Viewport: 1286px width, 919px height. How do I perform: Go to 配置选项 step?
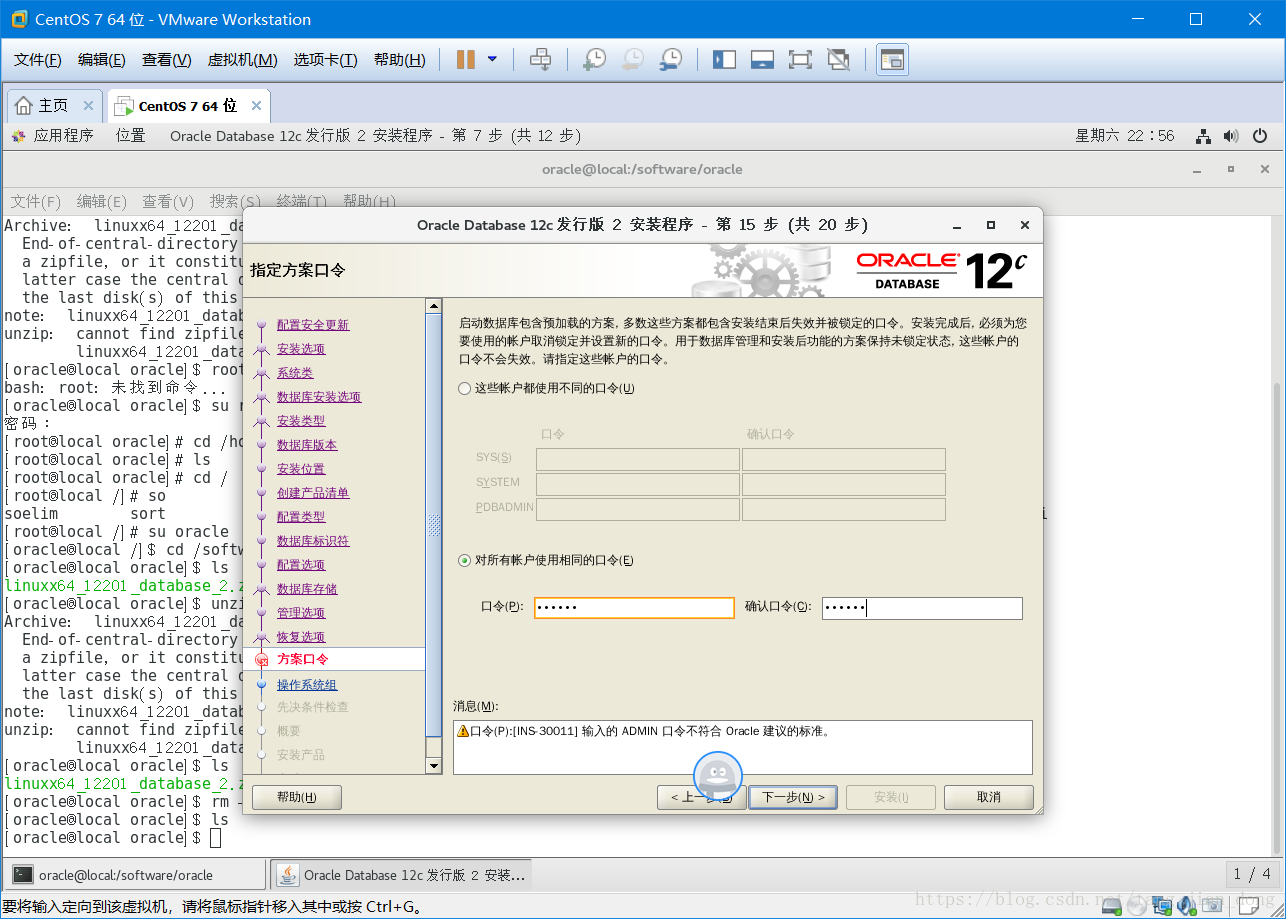pyautogui.click(x=301, y=565)
